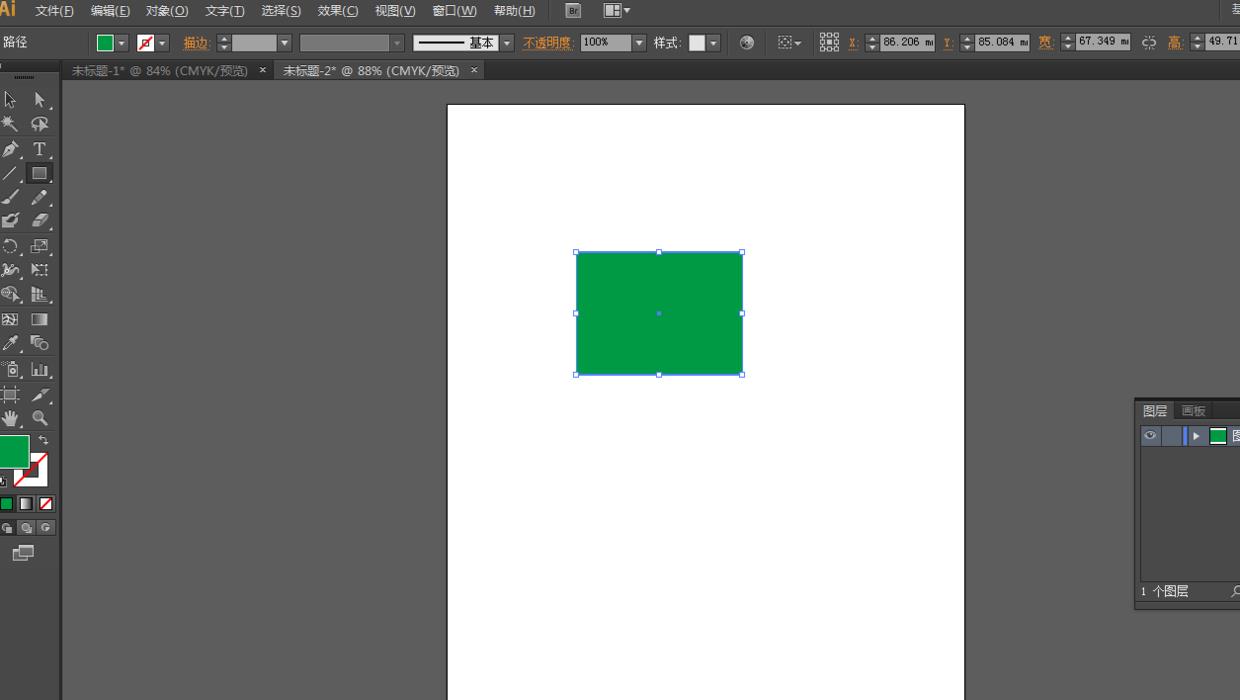Viewport: 1240px width, 700px height.
Task: Select the Symbol Sprayer tool
Action: 10,370
